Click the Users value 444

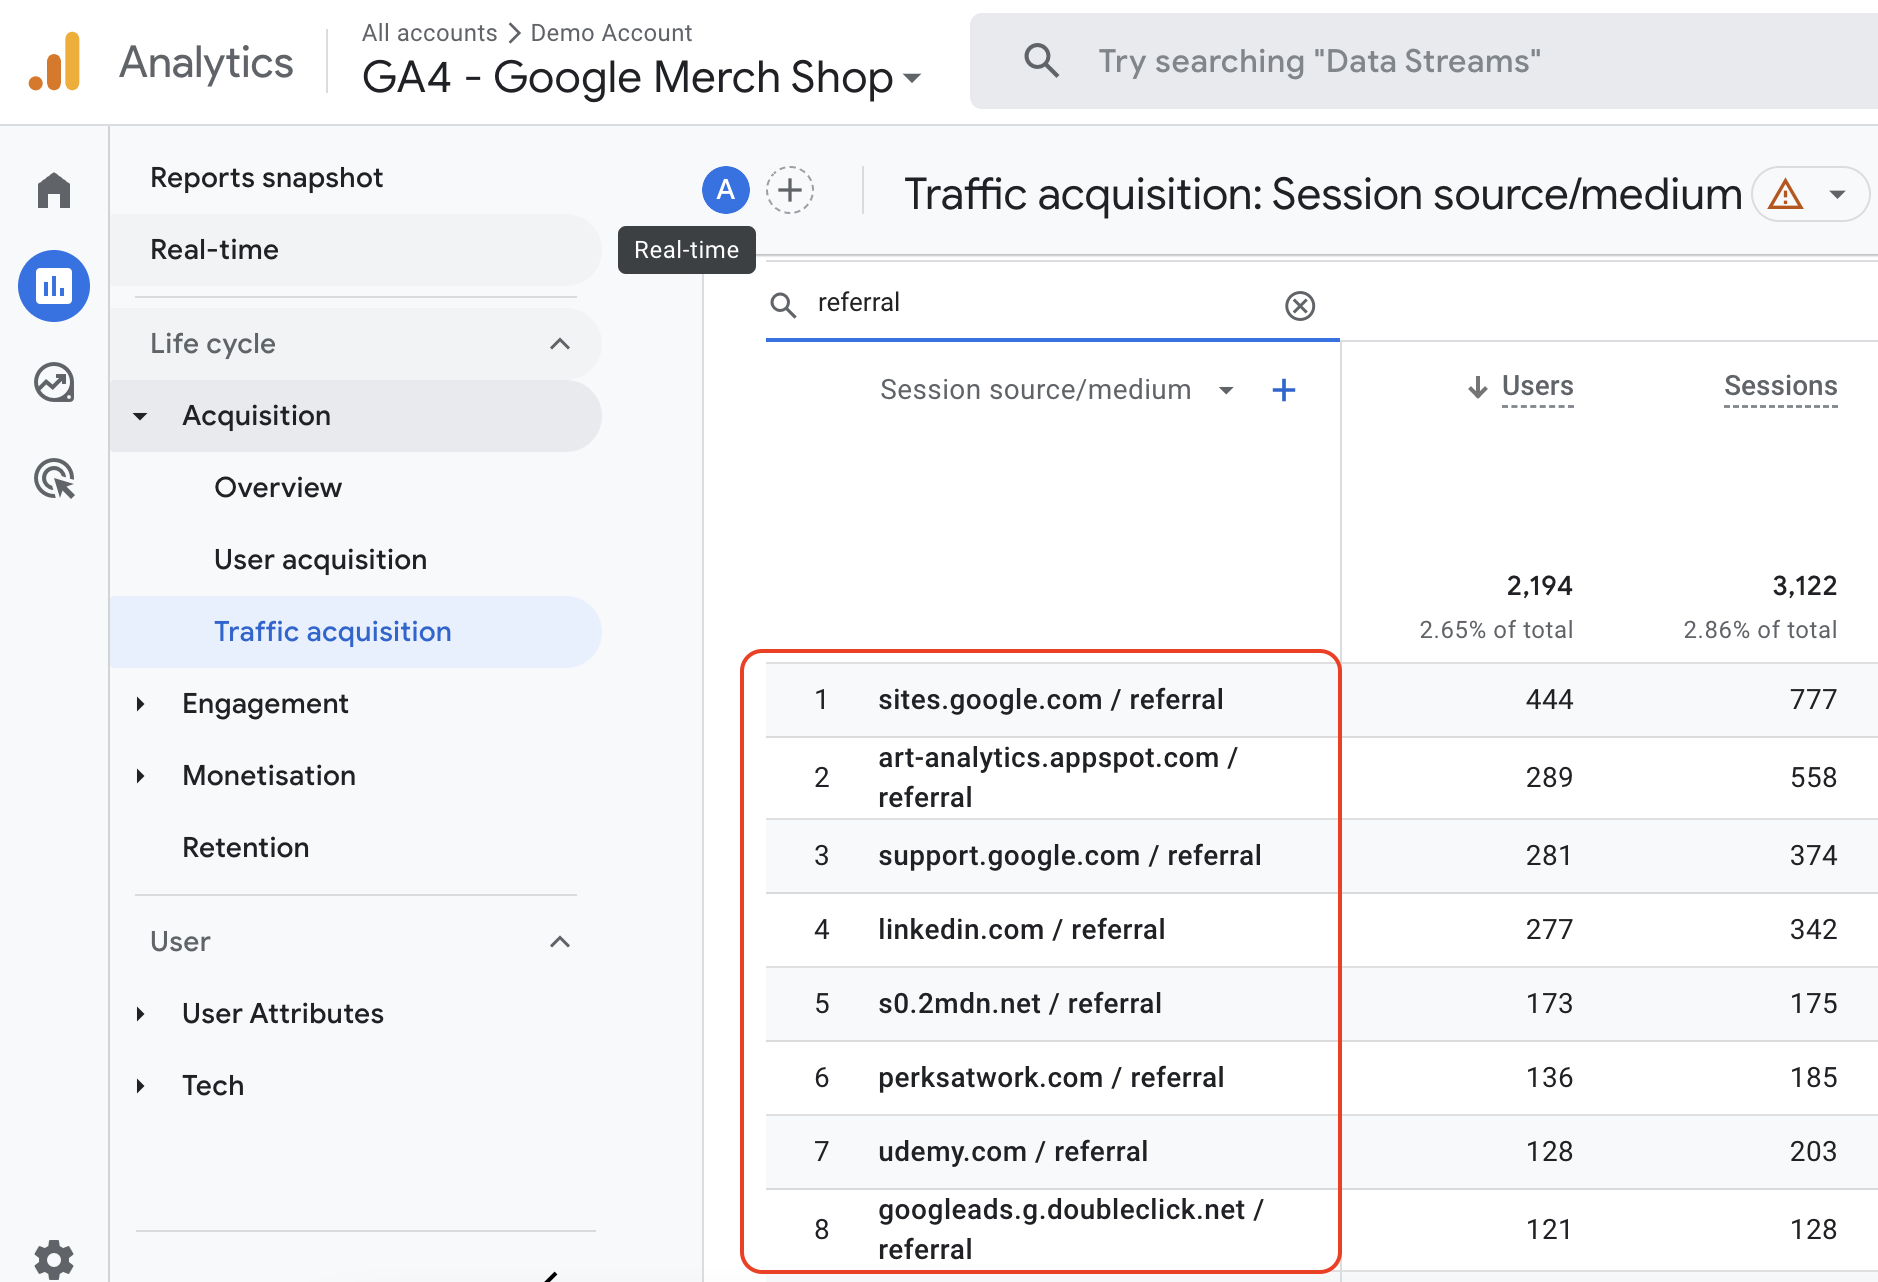[x=1549, y=700]
